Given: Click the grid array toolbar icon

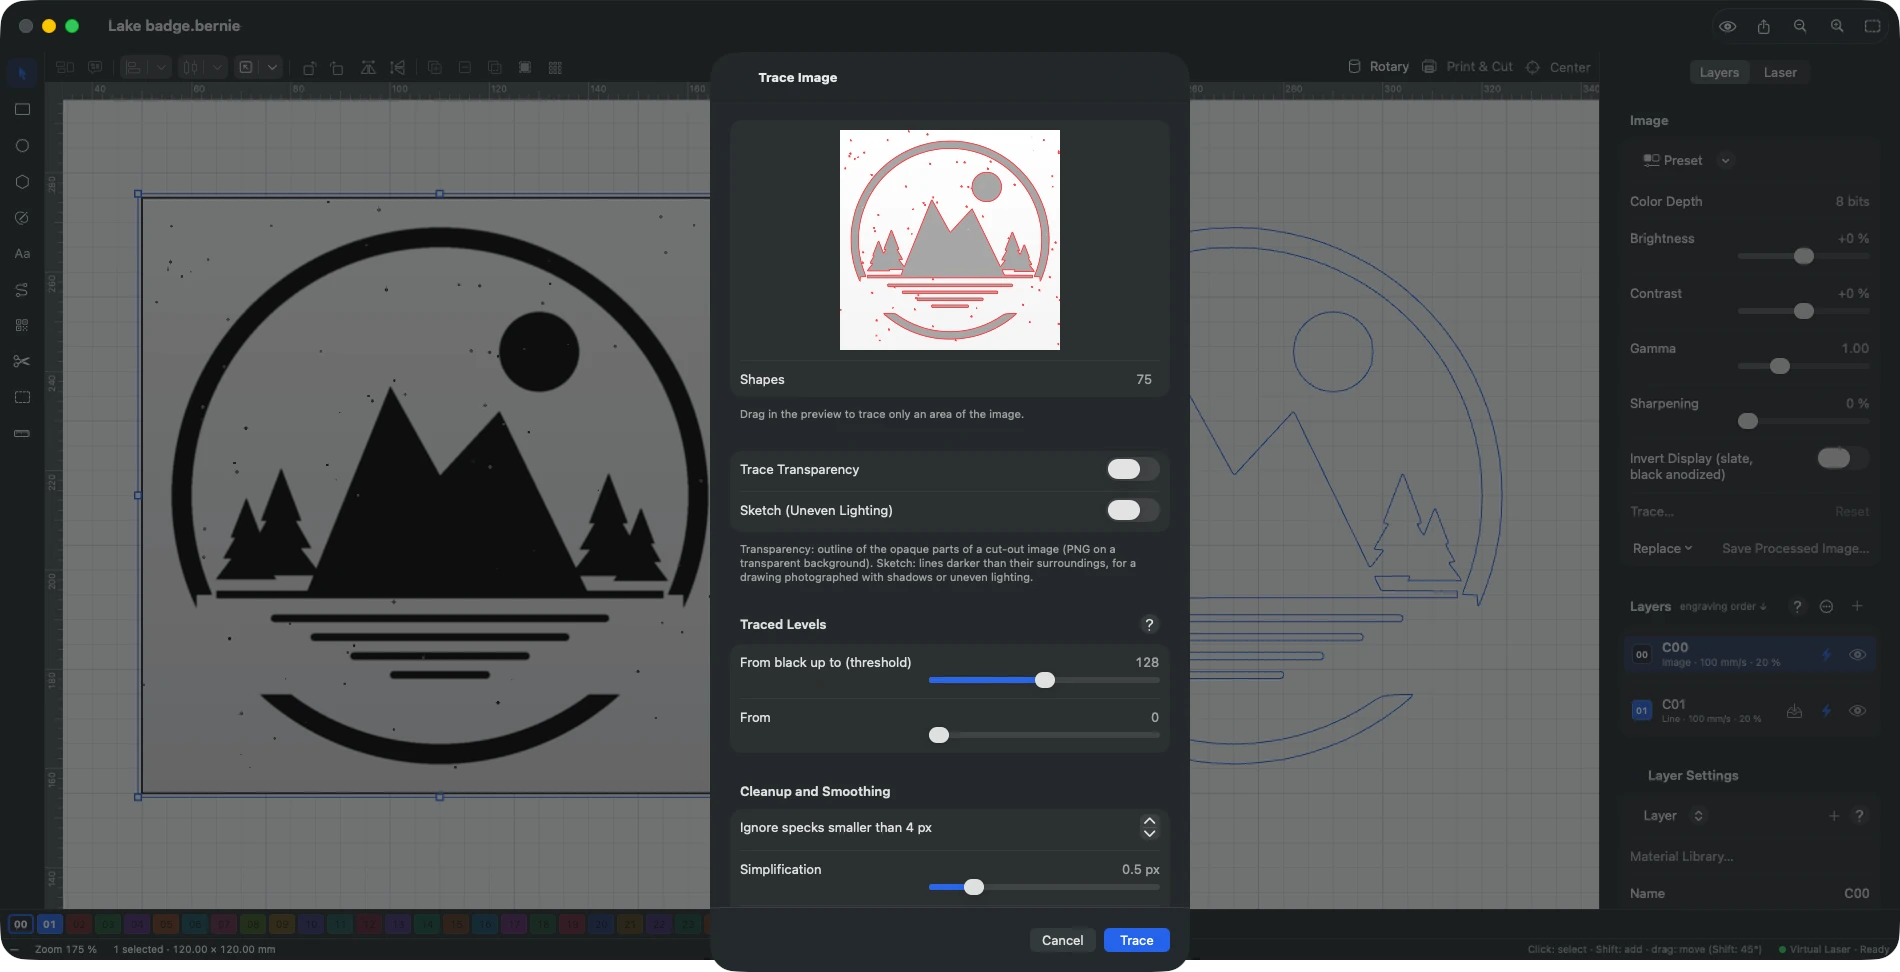Looking at the screenshot, I should [x=555, y=67].
